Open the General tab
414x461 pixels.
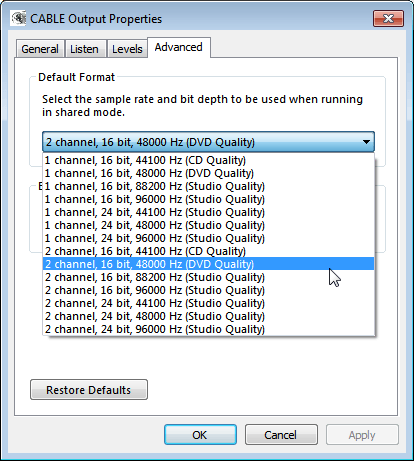[40, 49]
